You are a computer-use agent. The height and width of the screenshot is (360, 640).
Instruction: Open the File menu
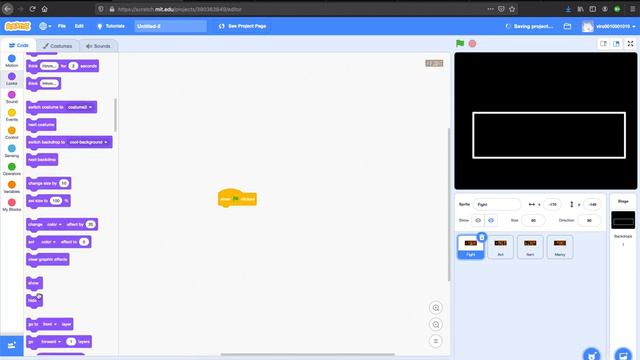click(62, 26)
